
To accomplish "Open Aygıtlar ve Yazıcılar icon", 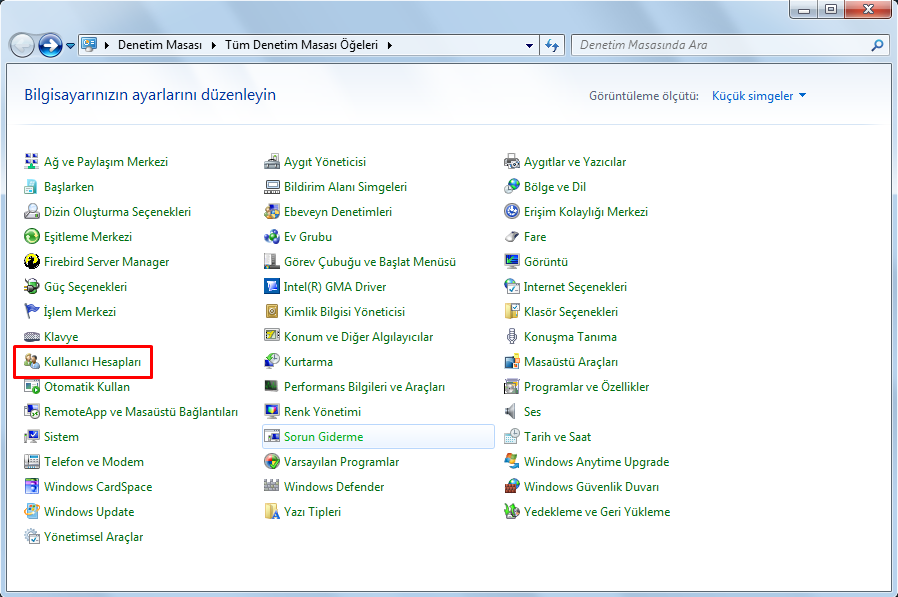I will 511,162.
